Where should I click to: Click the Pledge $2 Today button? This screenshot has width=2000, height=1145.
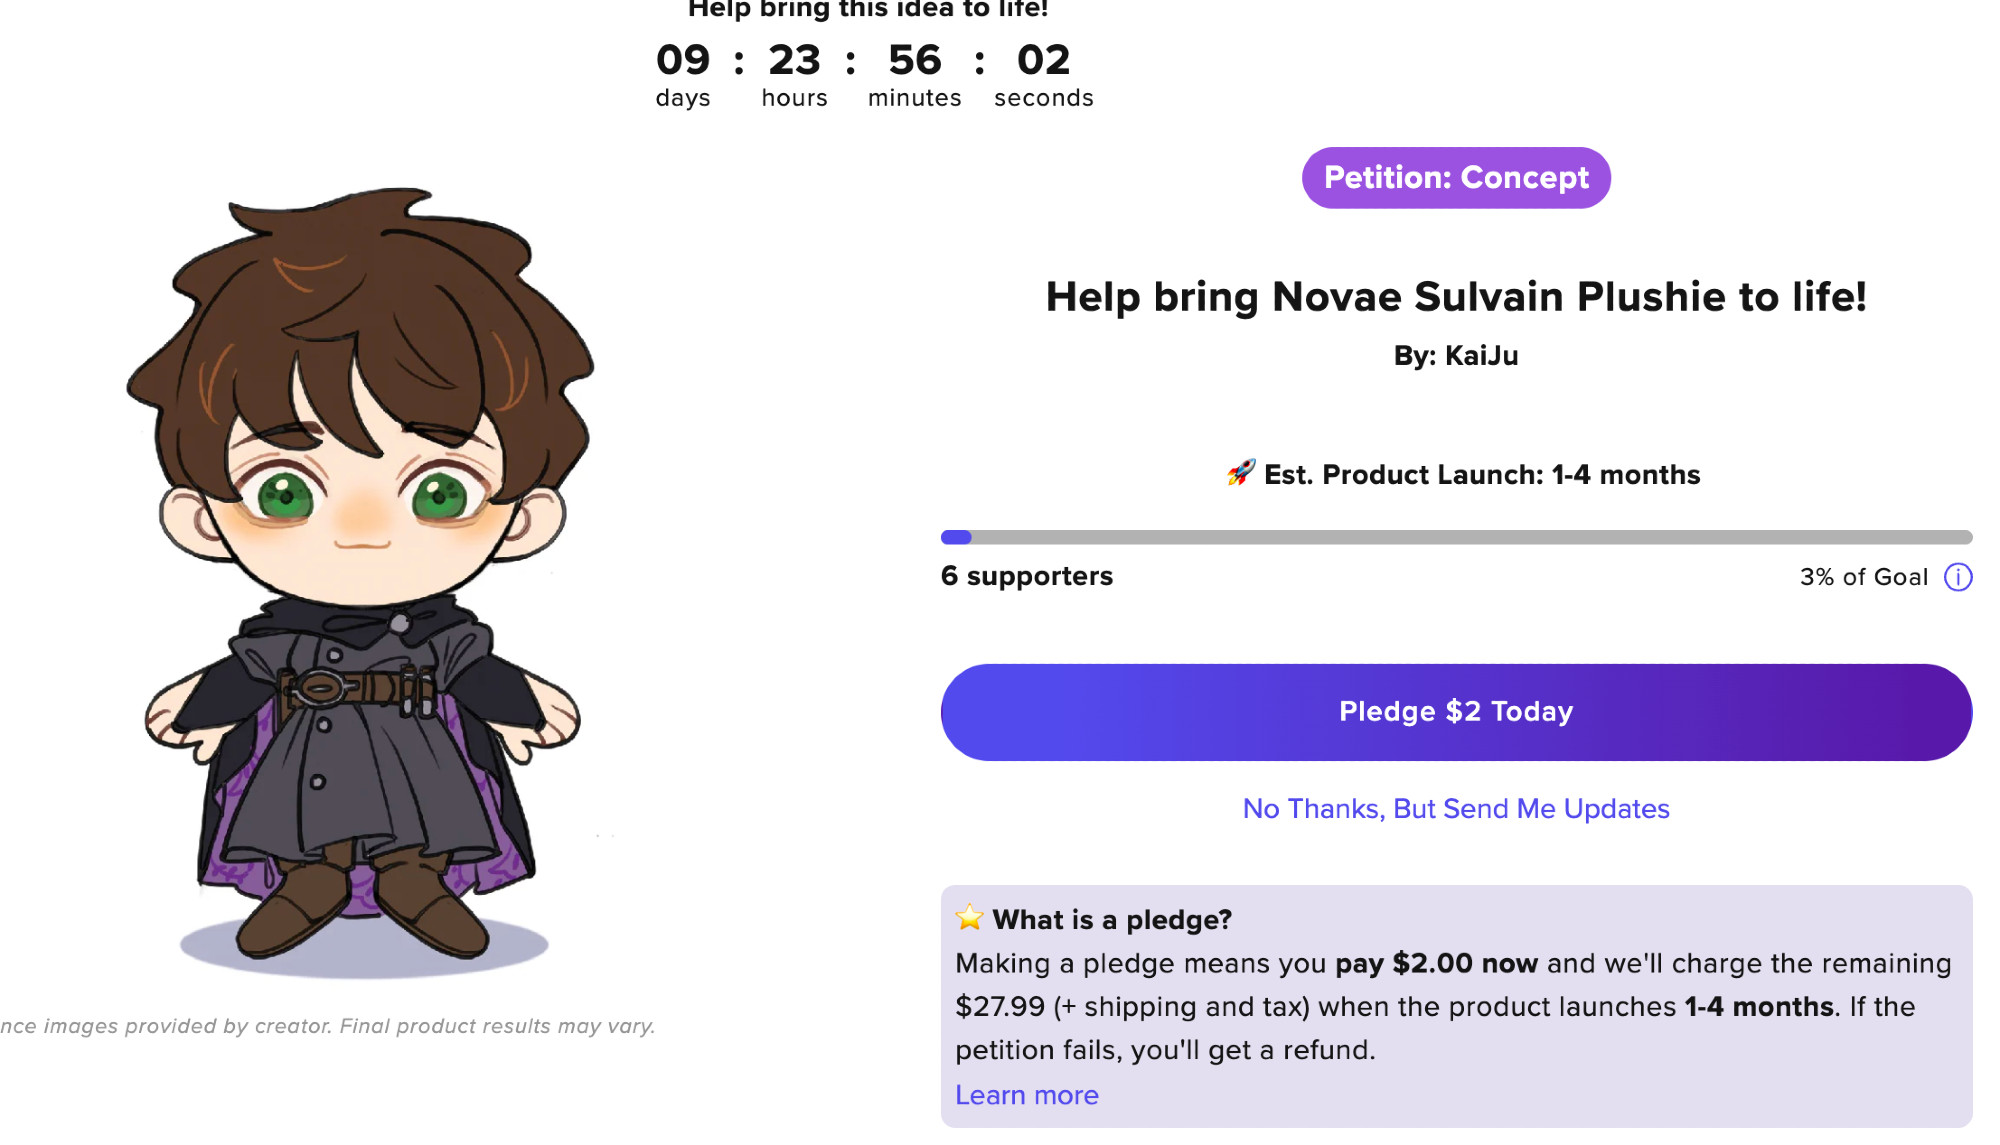[1456, 712]
